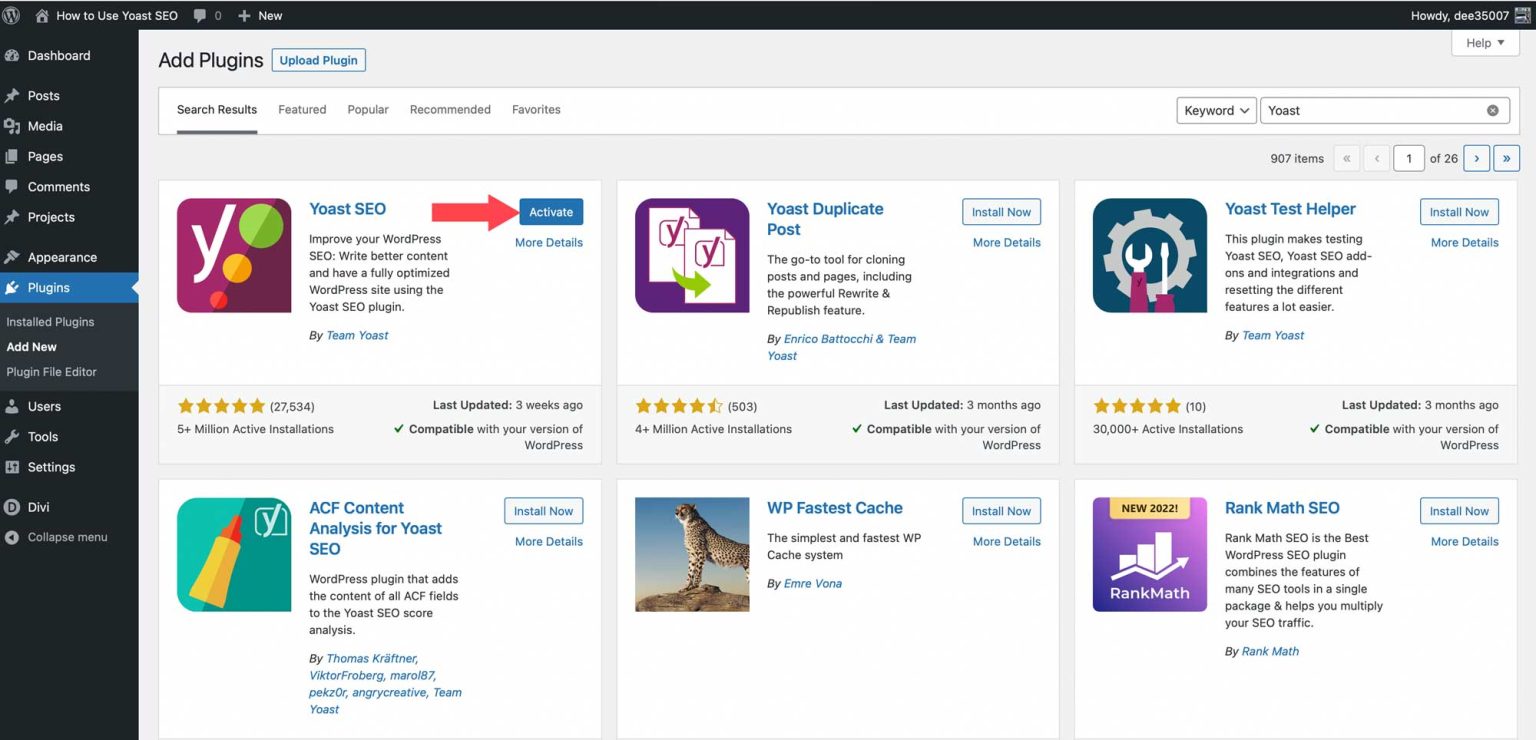Select the Plugins plug icon
1536x740 pixels.
(17, 287)
